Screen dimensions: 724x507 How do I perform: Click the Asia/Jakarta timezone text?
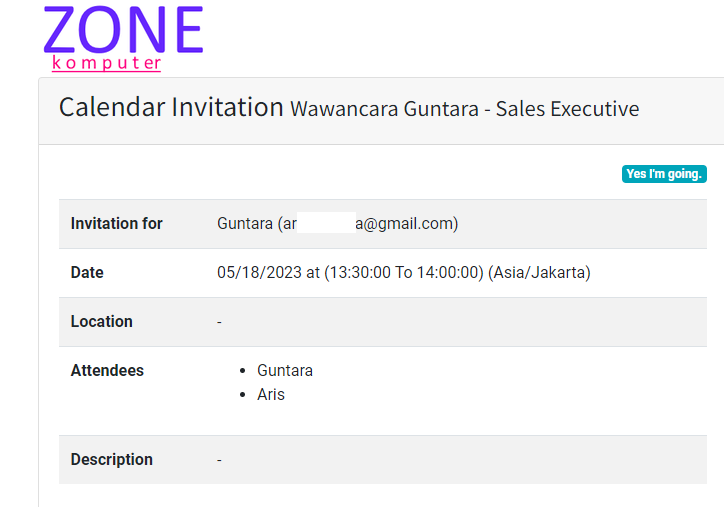click(x=539, y=272)
